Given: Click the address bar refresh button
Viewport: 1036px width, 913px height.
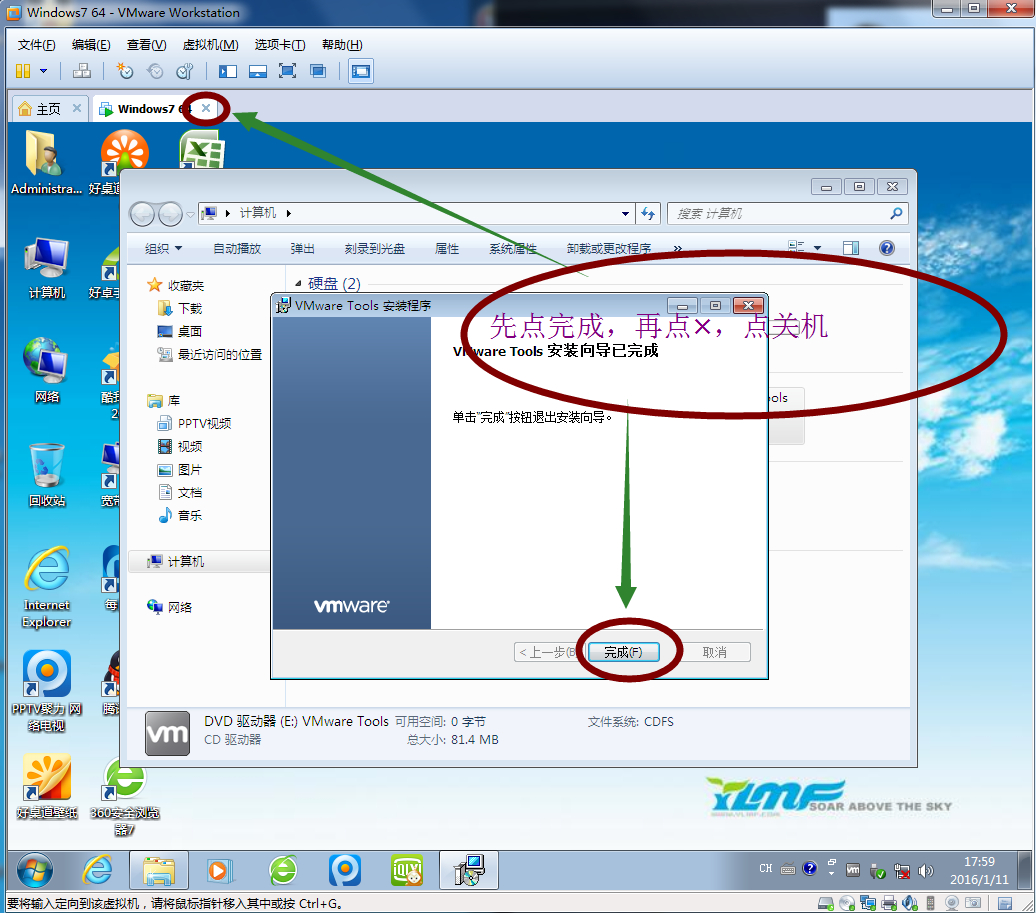Looking at the screenshot, I should click(648, 214).
